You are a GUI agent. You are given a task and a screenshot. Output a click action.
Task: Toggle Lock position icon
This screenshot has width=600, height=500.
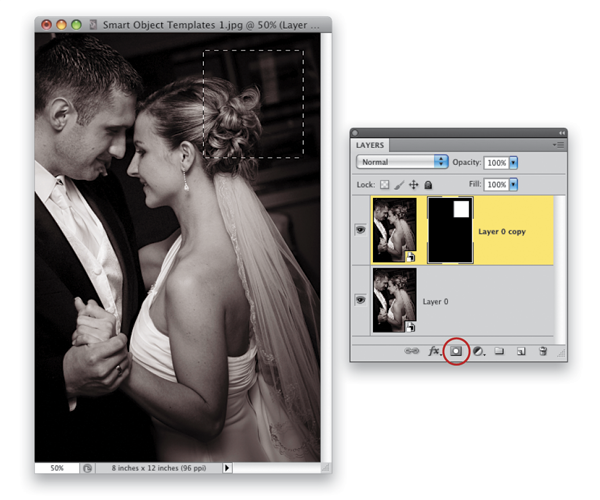click(414, 185)
